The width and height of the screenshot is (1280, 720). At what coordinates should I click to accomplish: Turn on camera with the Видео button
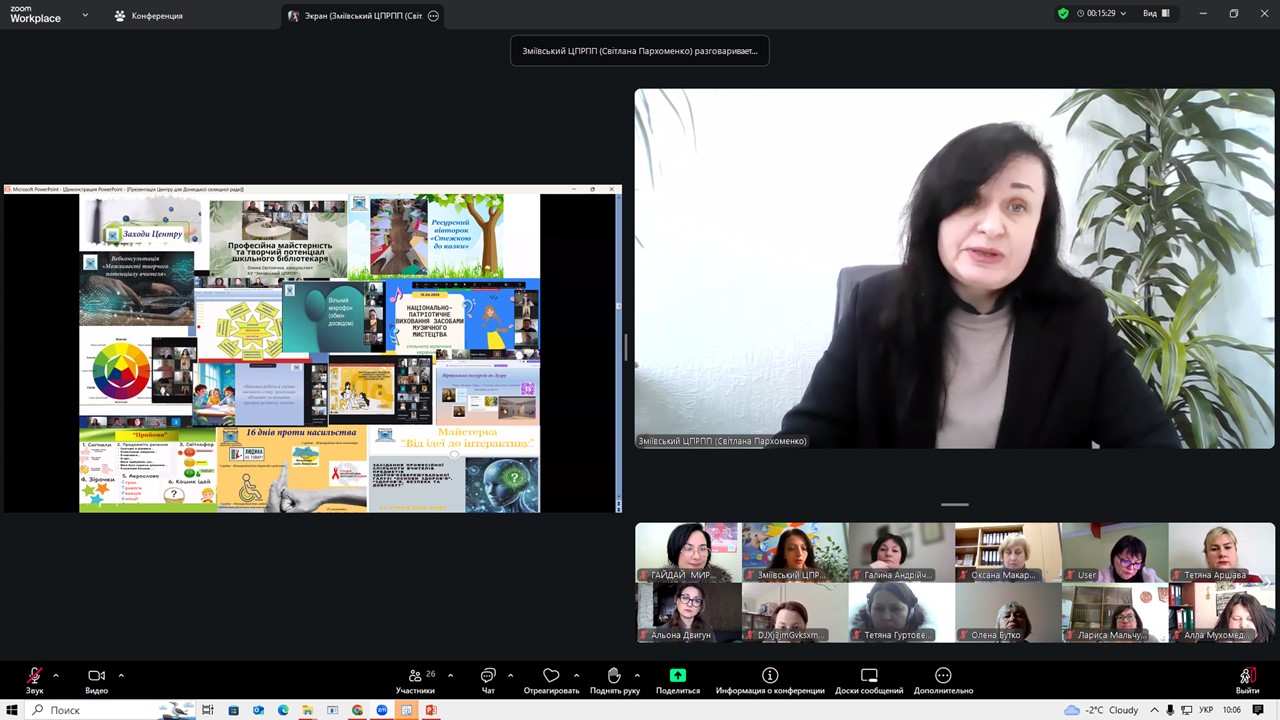point(96,676)
